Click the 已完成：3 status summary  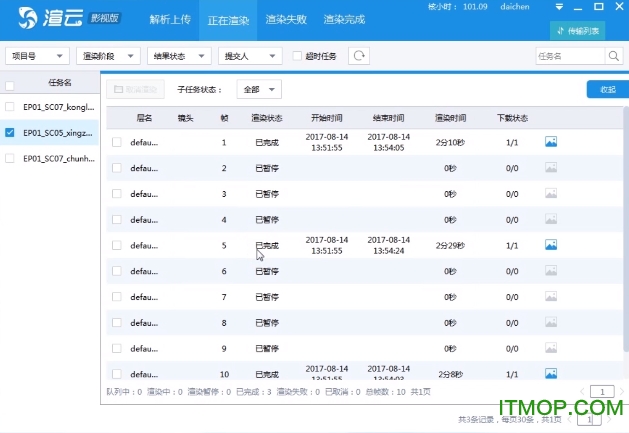coord(254,392)
